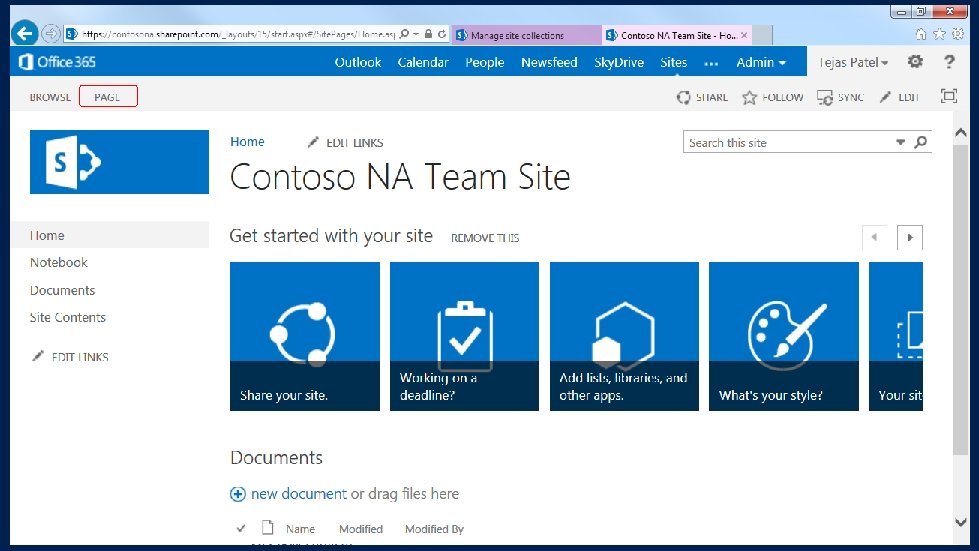Expand the search scope dropdown arrow
Image resolution: width=979 pixels, height=551 pixels.
900,142
